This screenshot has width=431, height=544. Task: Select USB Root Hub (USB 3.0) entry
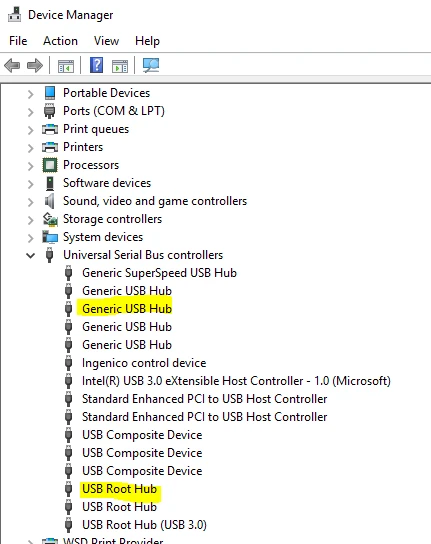click(144, 525)
